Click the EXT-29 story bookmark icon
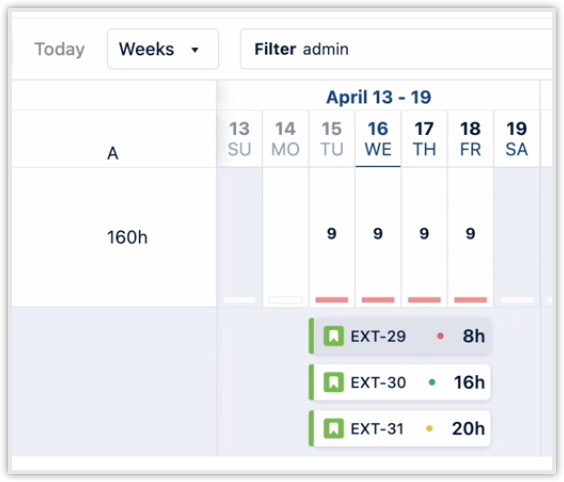This screenshot has height=482, width=564. coord(333,336)
